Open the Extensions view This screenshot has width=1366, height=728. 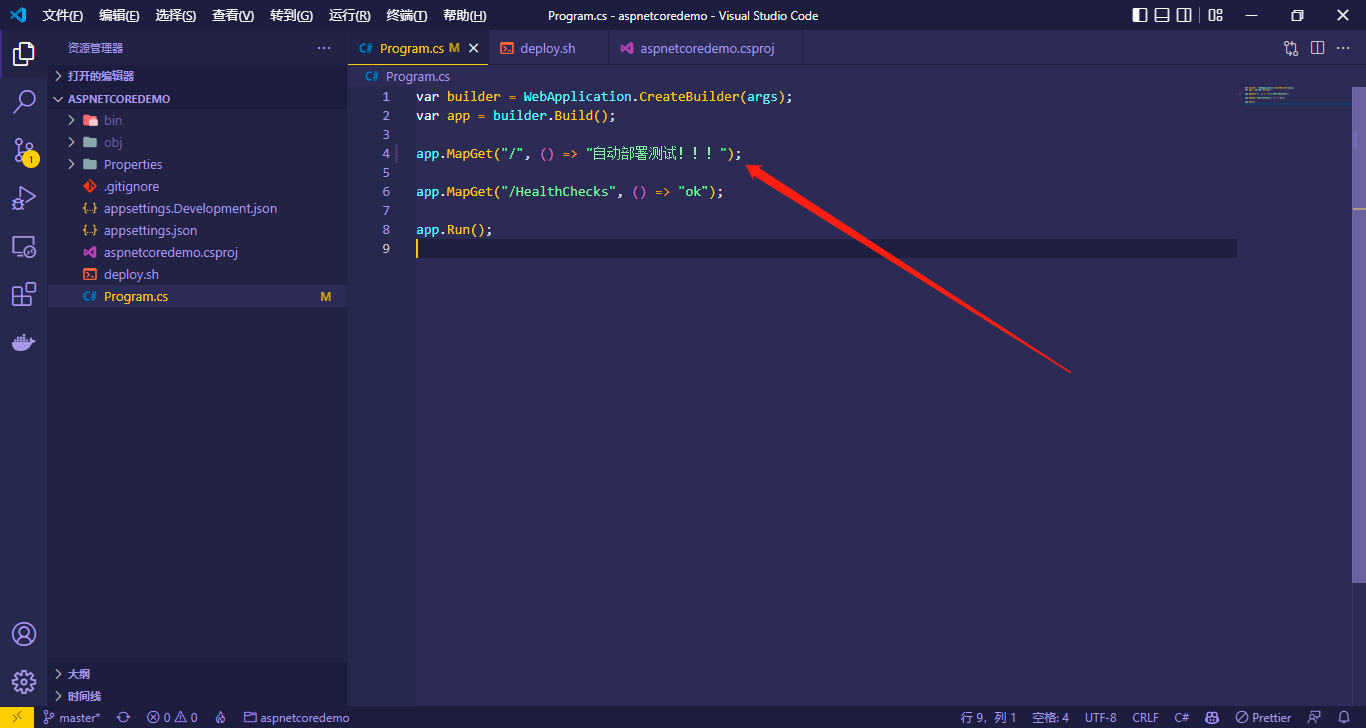click(24, 294)
